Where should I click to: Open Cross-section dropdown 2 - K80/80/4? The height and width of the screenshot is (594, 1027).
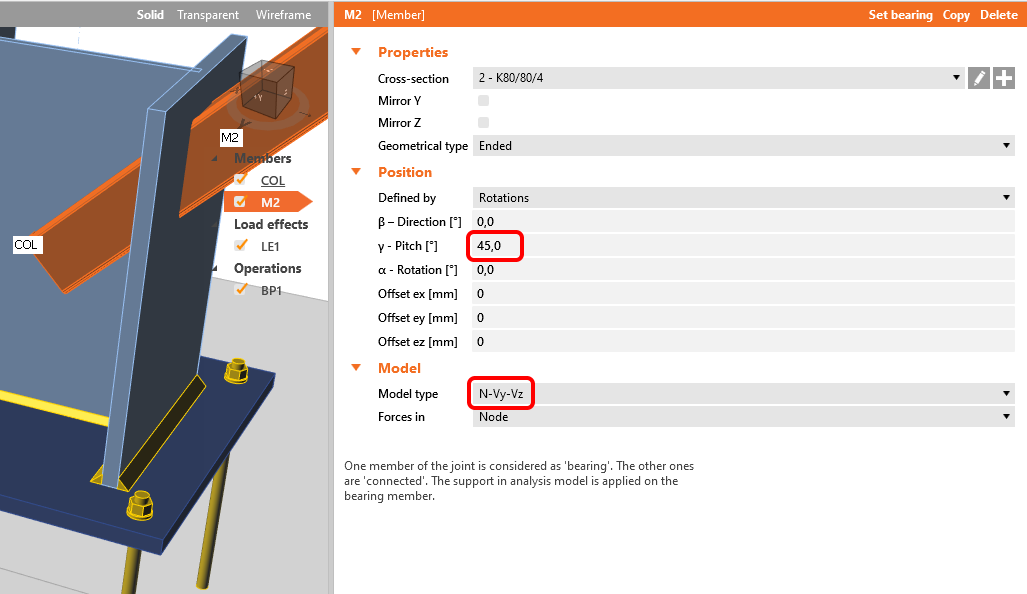(718, 78)
